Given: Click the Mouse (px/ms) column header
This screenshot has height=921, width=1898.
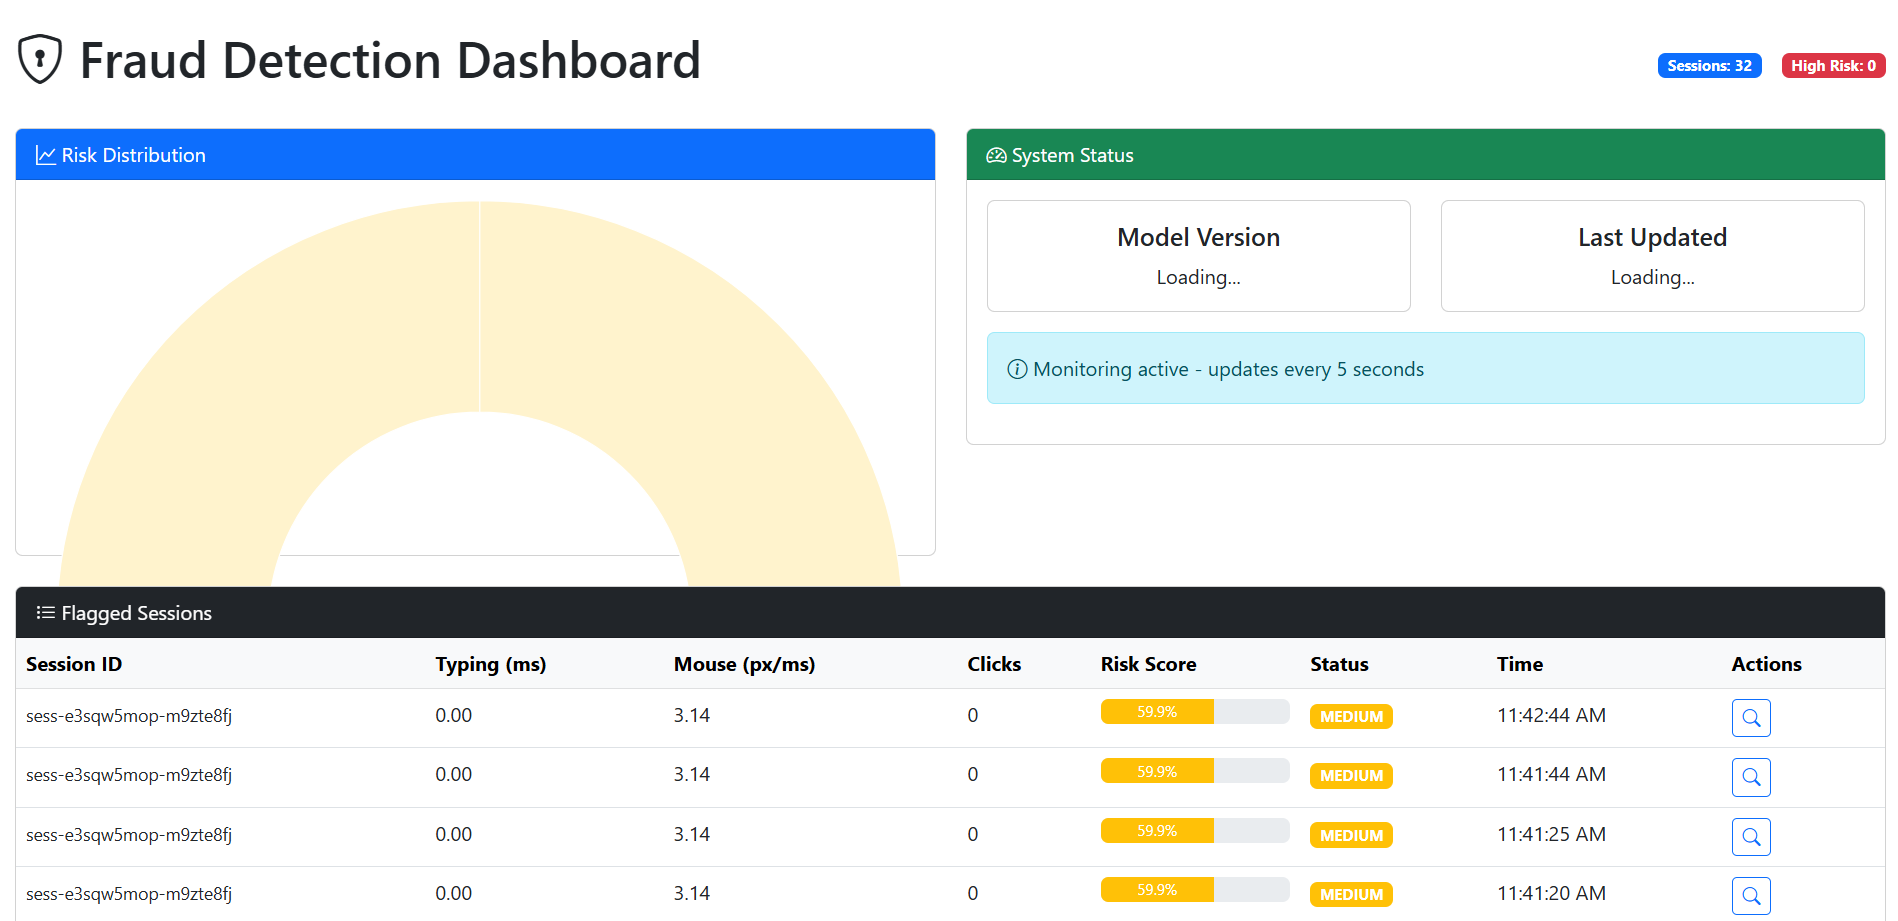Looking at the screenshot, I should [744, 664].
